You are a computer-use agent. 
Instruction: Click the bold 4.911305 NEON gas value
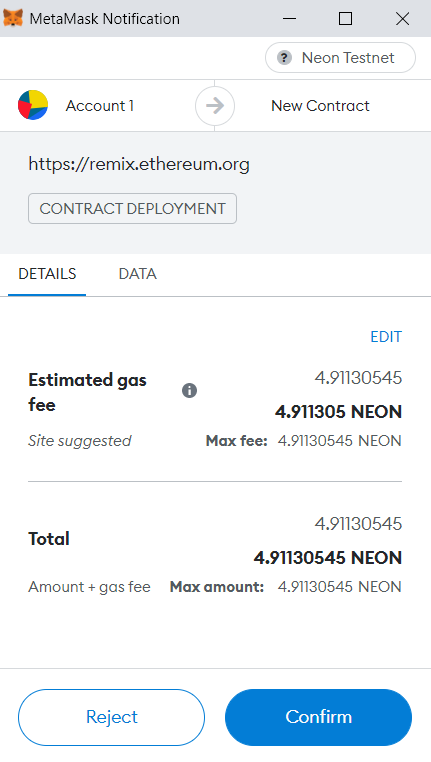coord(338,412)
